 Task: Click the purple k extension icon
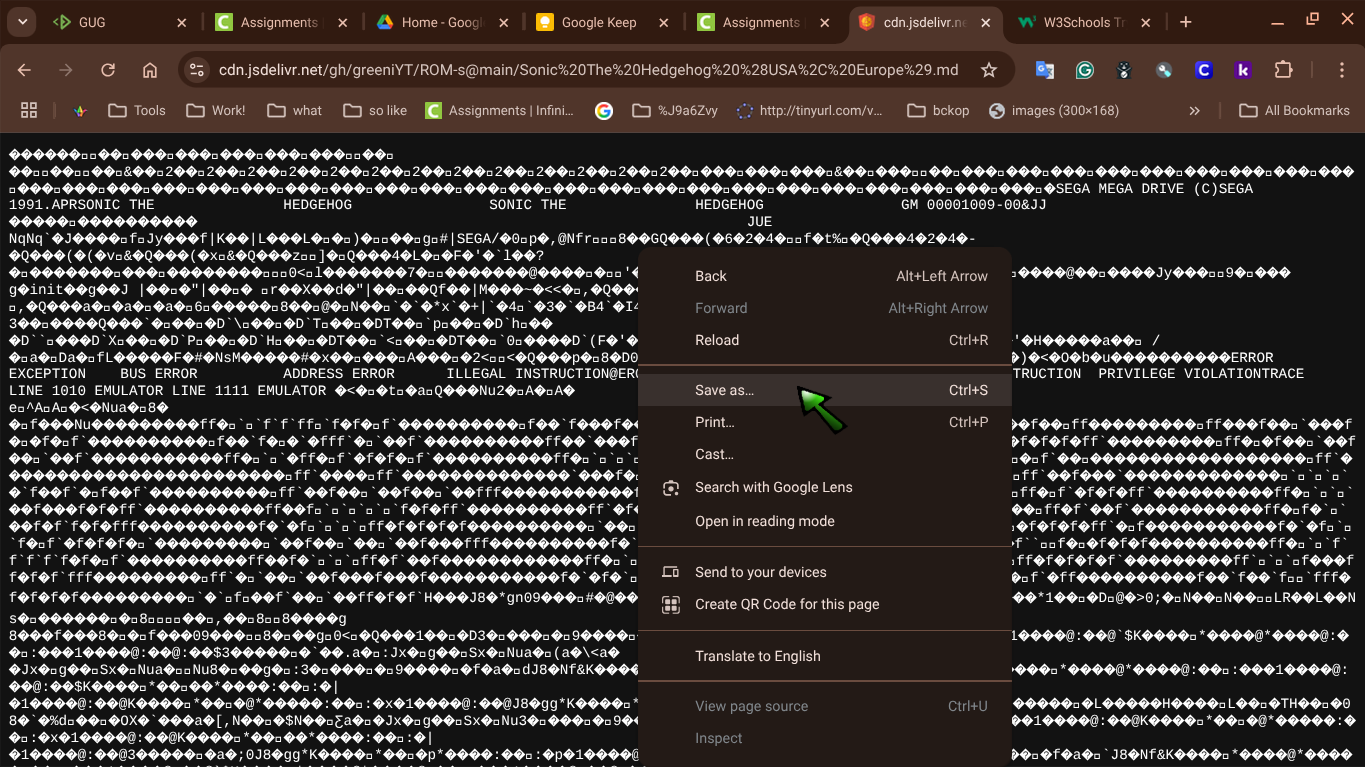1243,70
